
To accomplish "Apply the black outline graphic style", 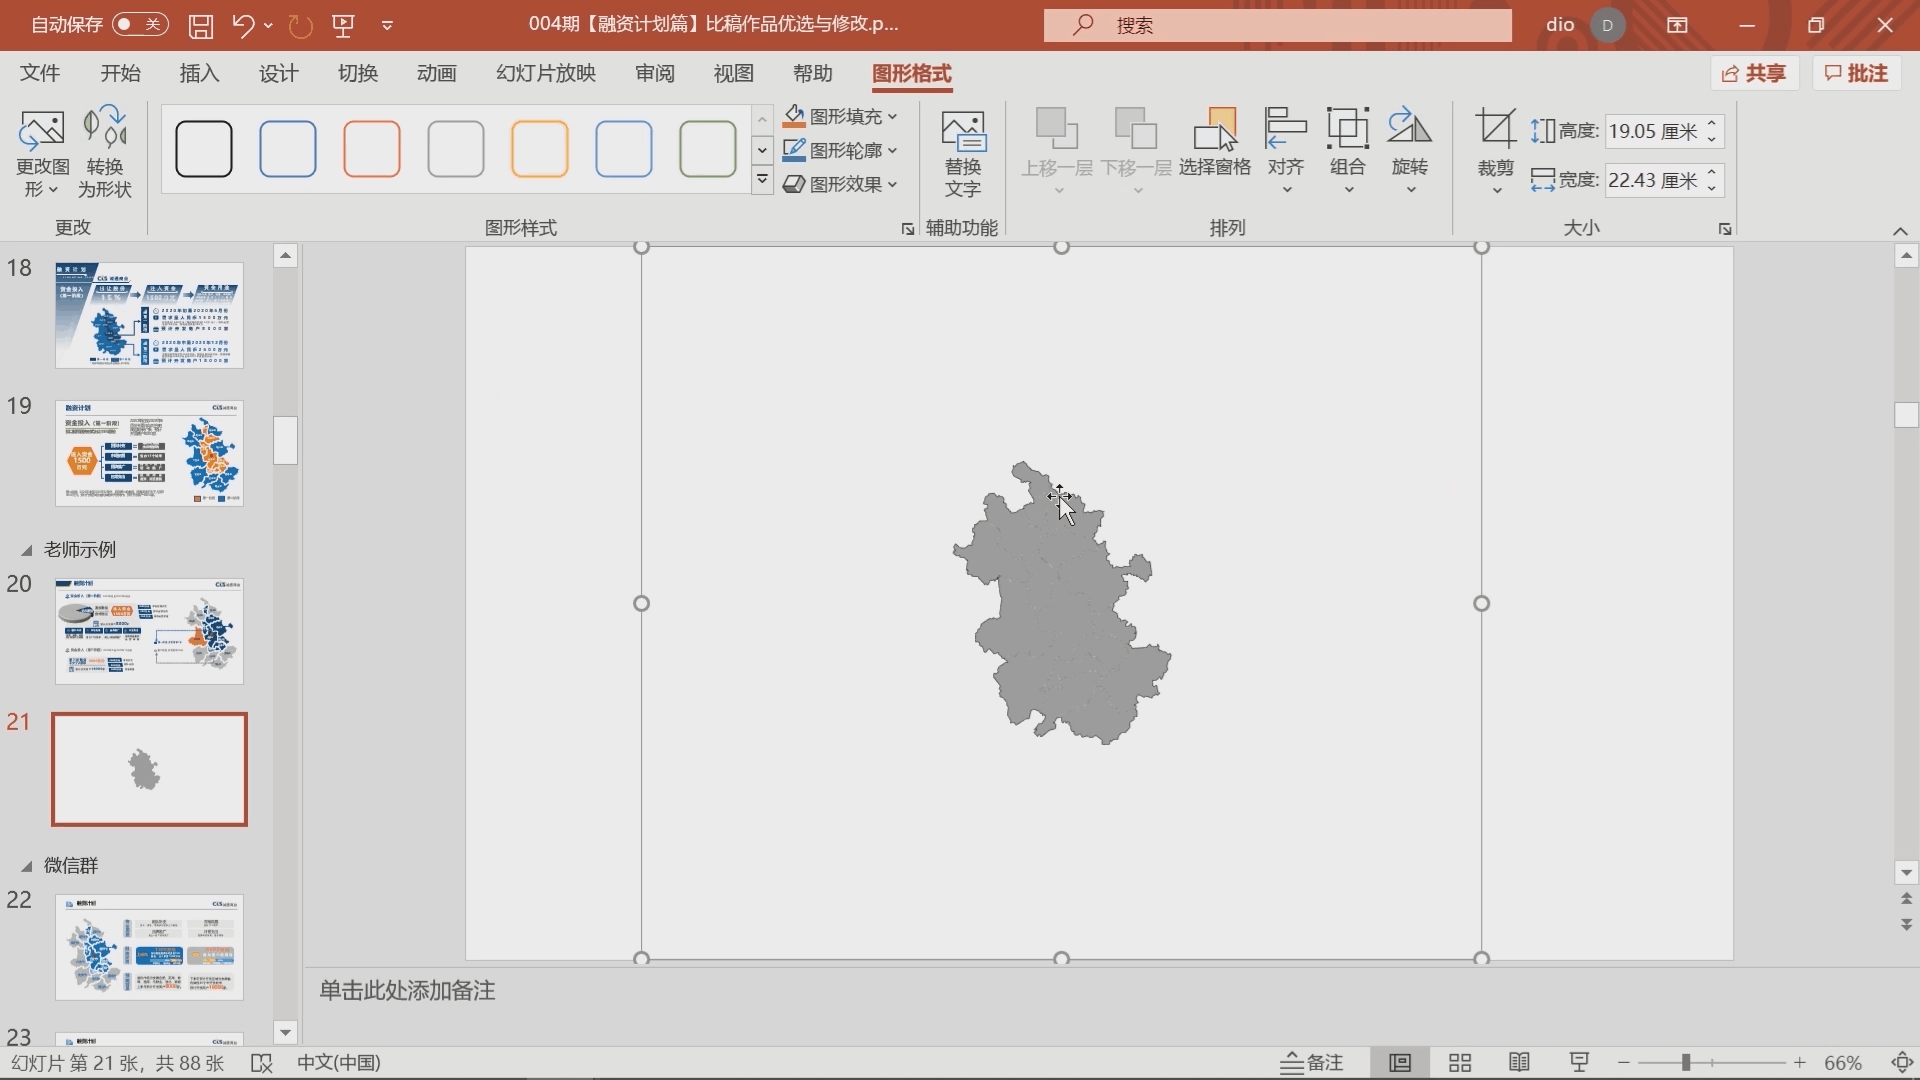I will click(x=204, y=149).
